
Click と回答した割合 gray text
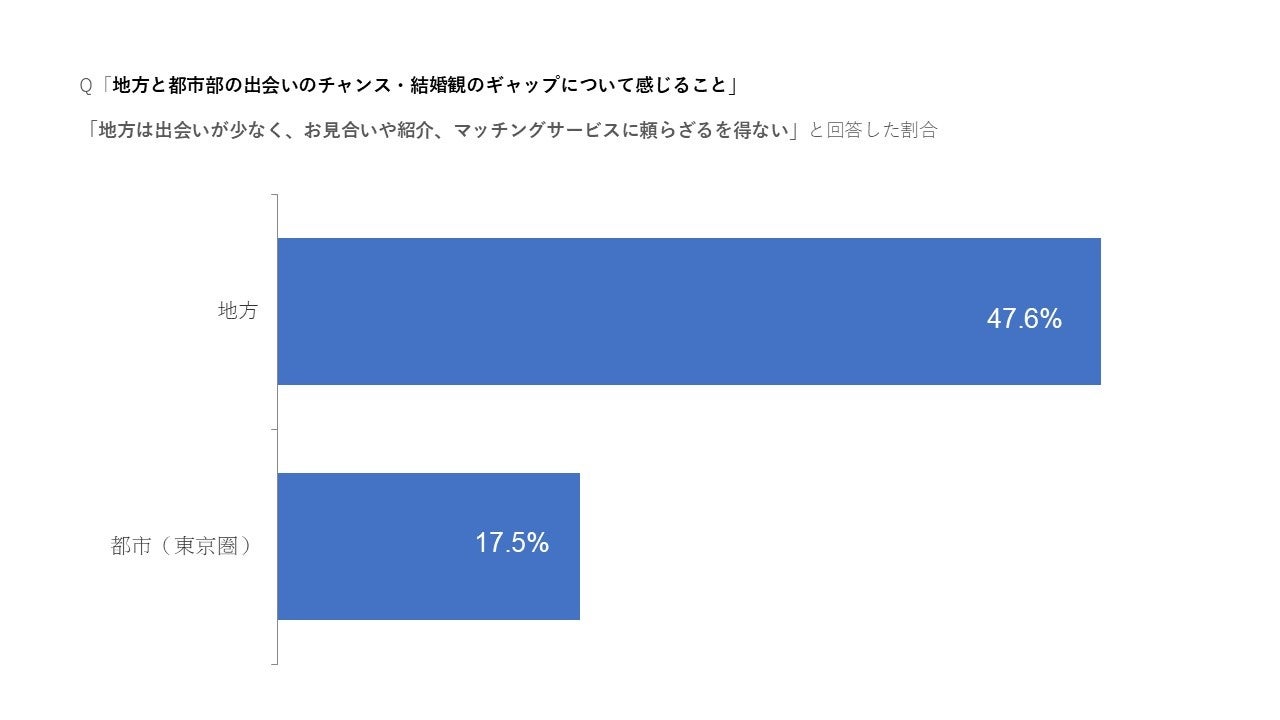[872, 130]
